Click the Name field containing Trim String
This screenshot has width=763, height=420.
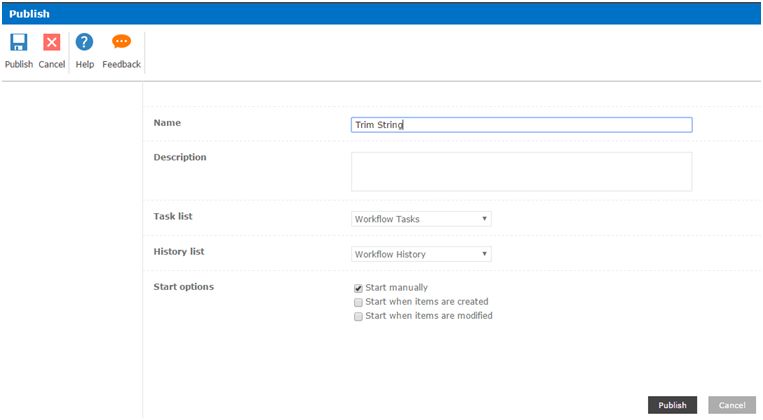point(521,125)
